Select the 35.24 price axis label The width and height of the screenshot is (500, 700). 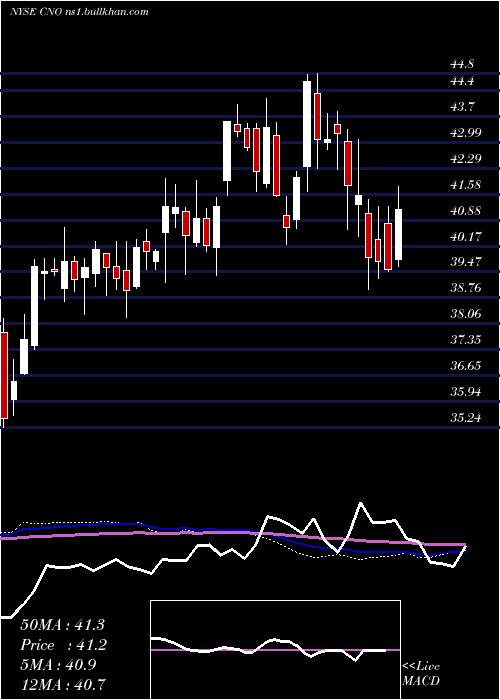[x=466, y=418]
